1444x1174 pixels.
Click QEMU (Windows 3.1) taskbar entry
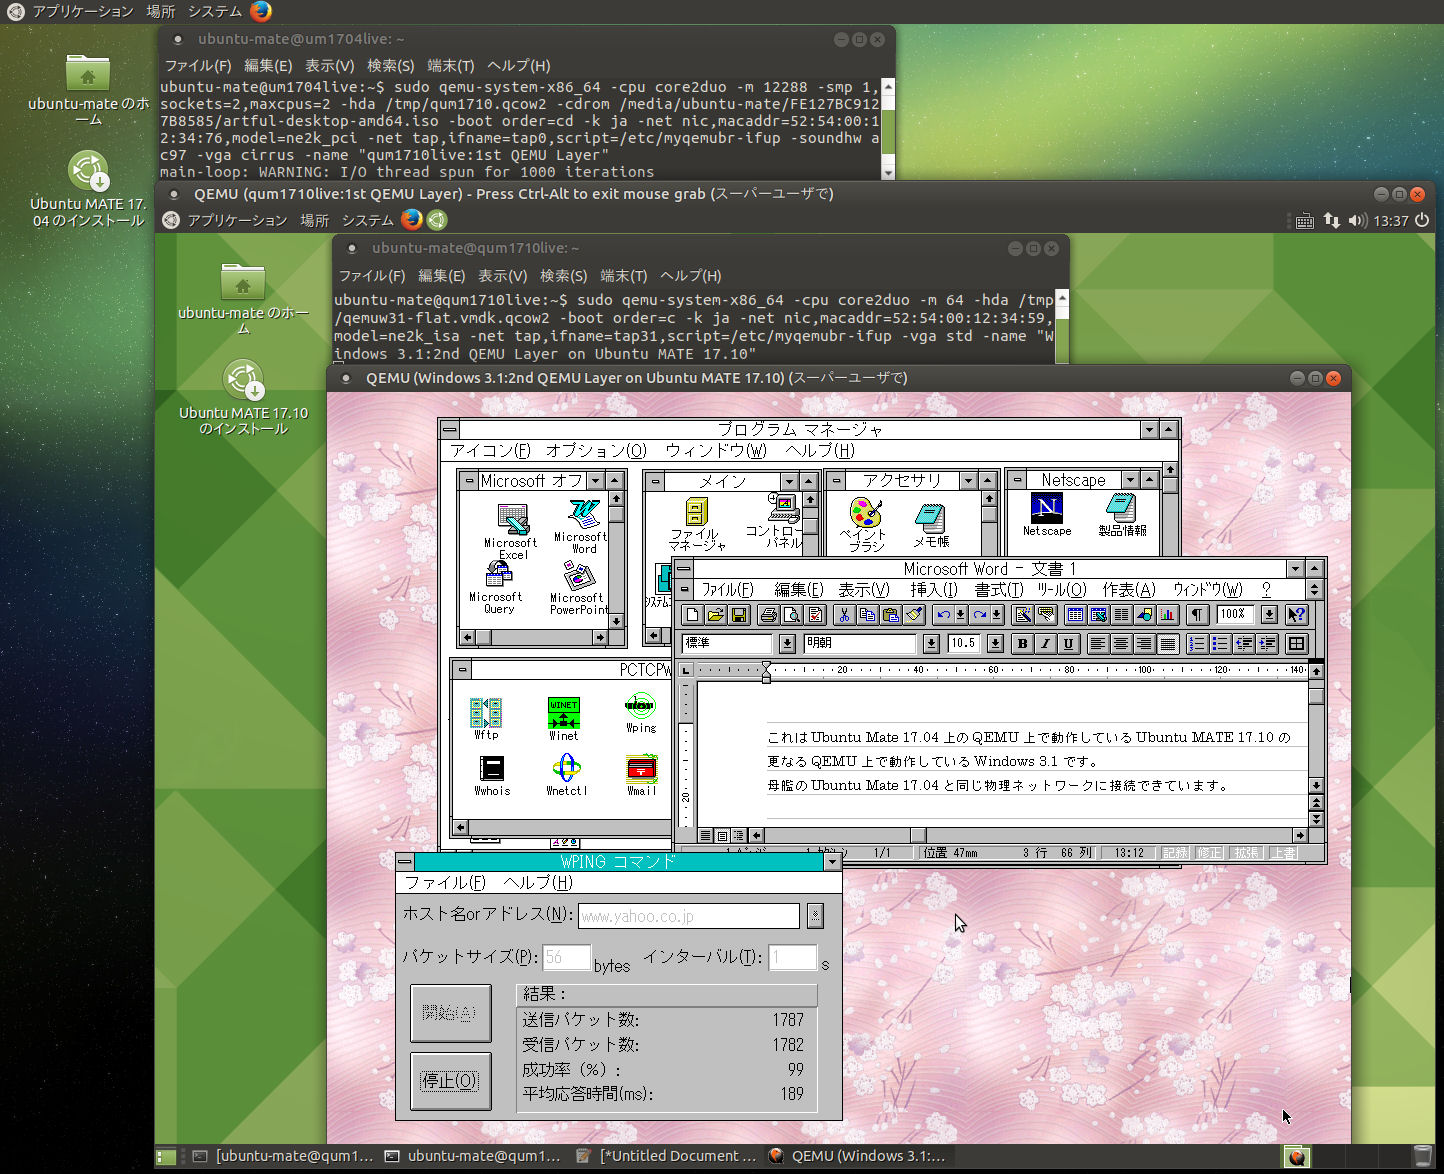860,1155
